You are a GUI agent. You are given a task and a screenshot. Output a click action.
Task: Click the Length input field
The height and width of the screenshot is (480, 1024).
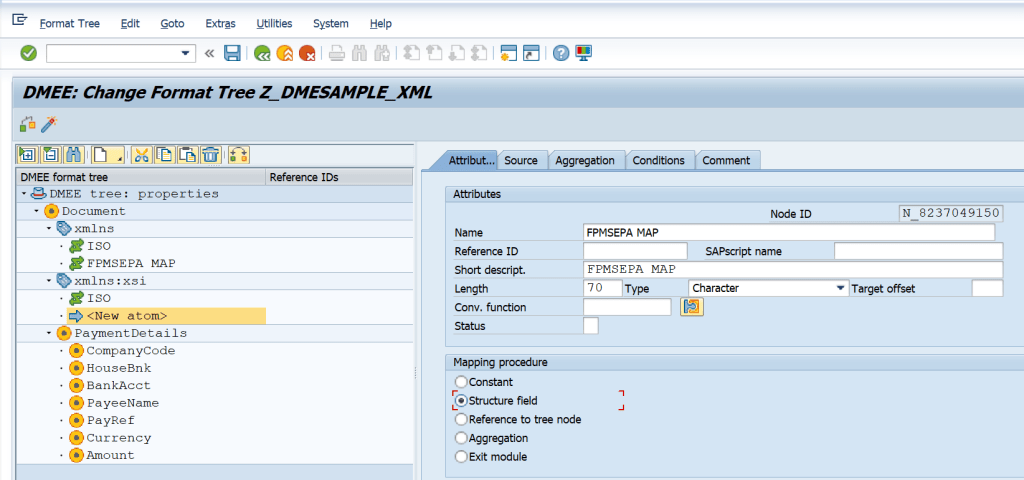point(602,288)
